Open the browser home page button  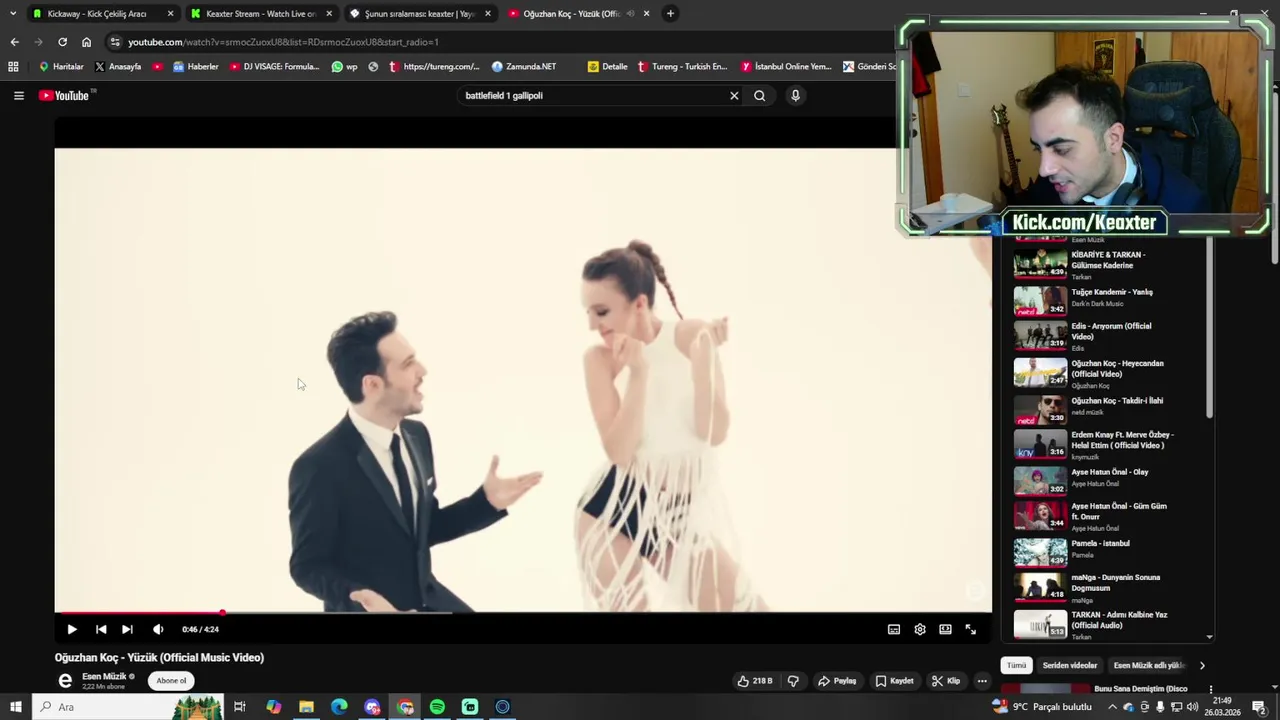coord(86,42)
